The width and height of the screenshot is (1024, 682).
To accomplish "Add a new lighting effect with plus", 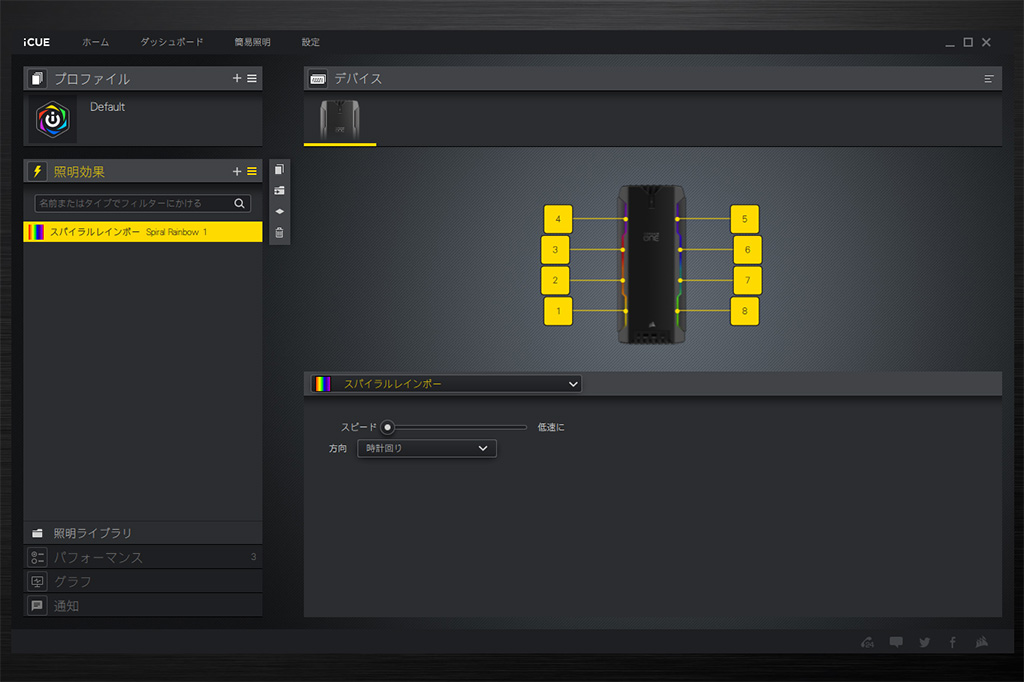I will click(x=237, y=171).
